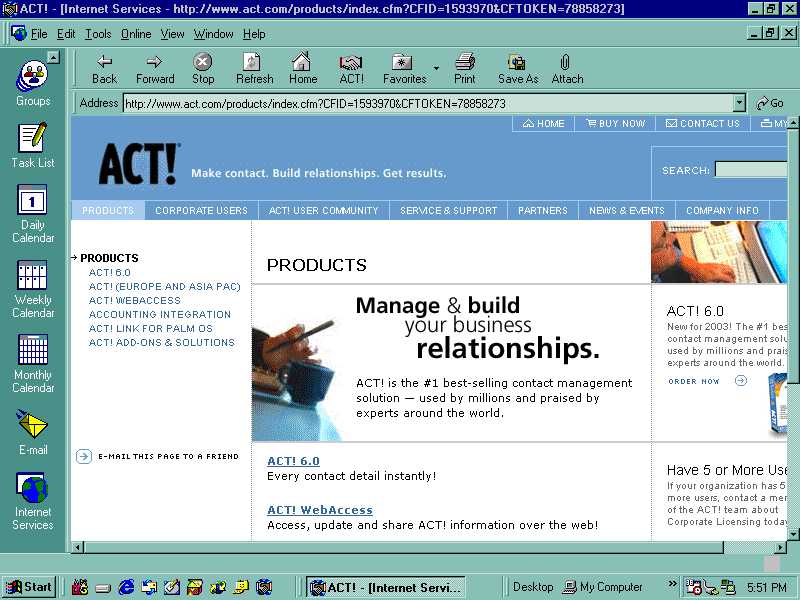Go Forward in browser toolbar

(x=155, y=69)
